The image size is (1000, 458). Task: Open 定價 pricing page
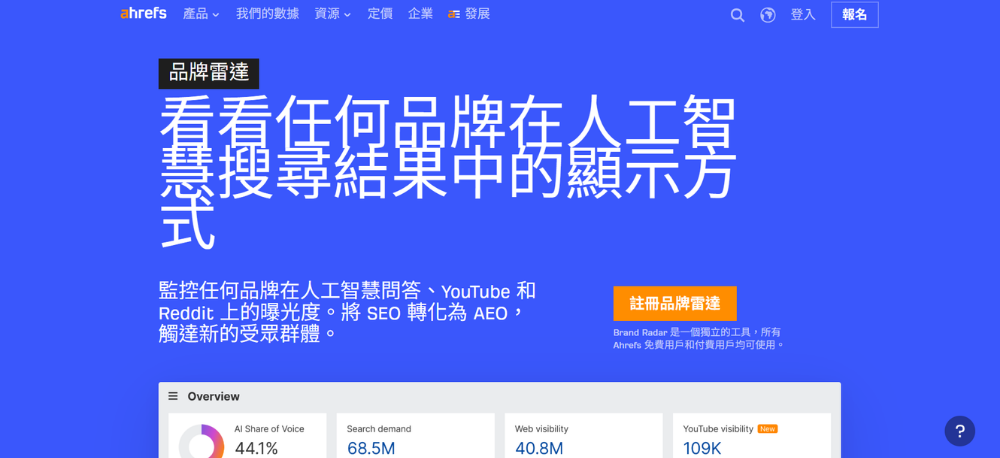(x=380, y=14)
